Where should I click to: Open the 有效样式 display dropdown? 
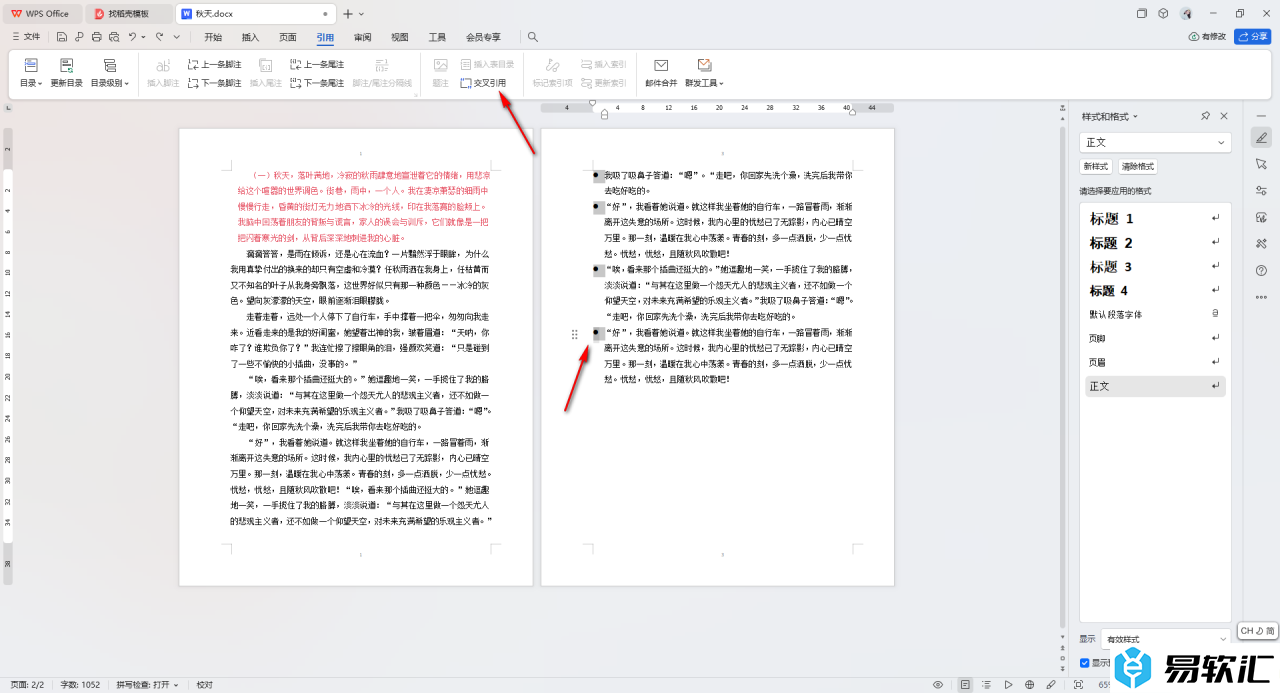click(1165, 639)
